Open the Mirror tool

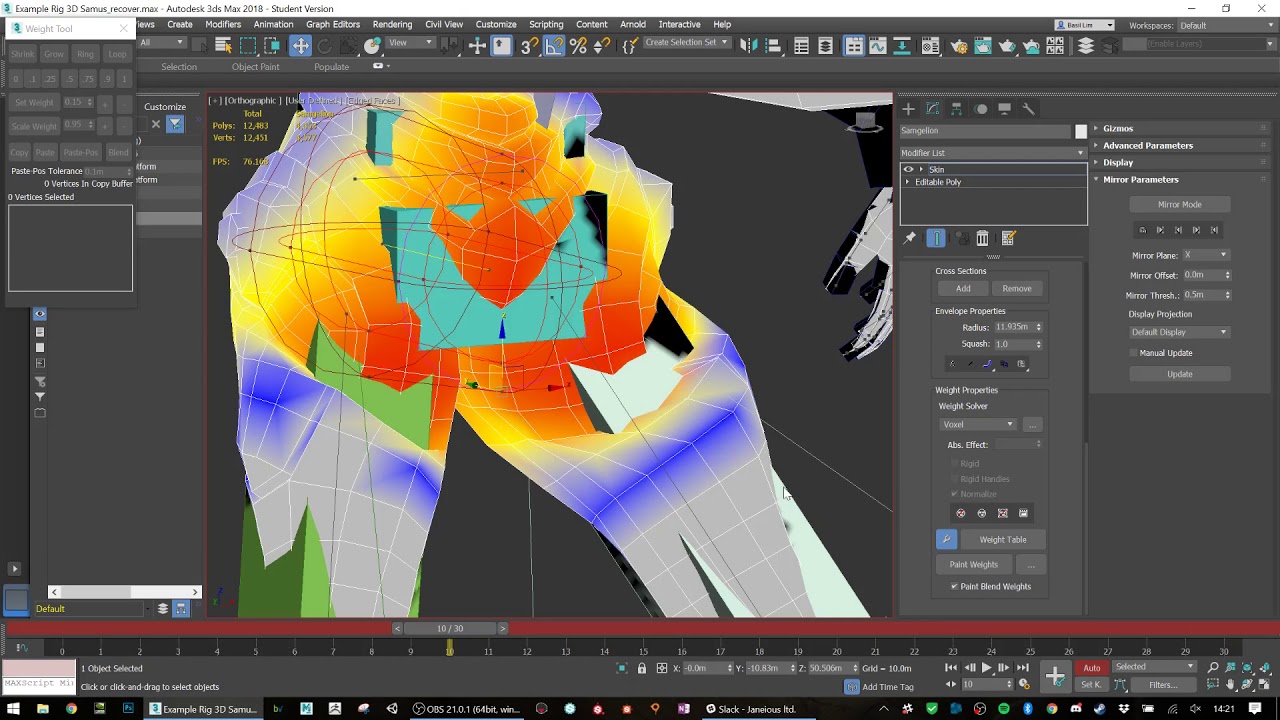tap(749, 45)
